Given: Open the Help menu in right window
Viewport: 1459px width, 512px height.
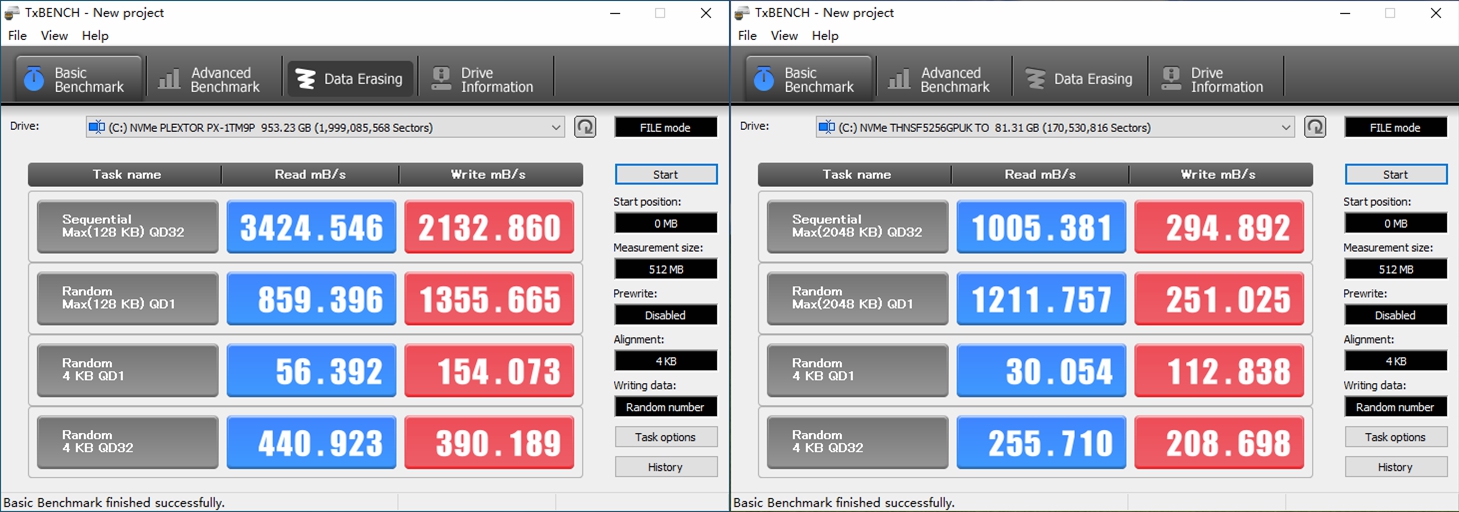Looking at the screenshot, I should (825, 35).
